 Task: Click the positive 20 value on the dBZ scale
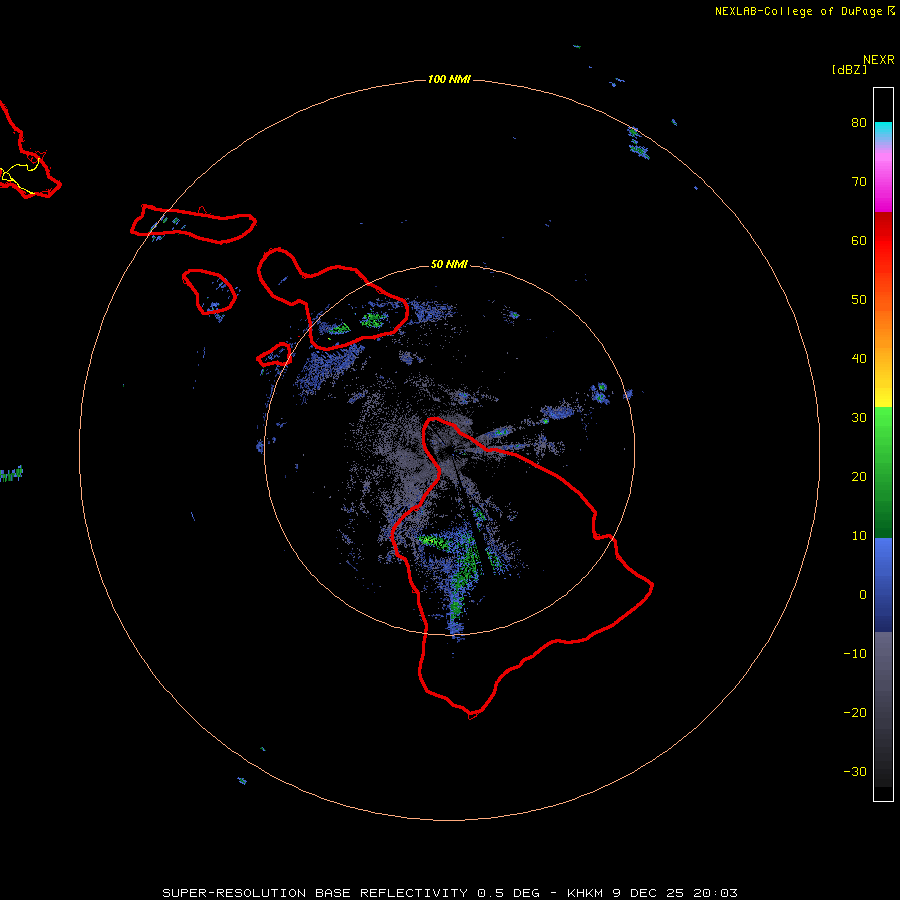(859, 476)
